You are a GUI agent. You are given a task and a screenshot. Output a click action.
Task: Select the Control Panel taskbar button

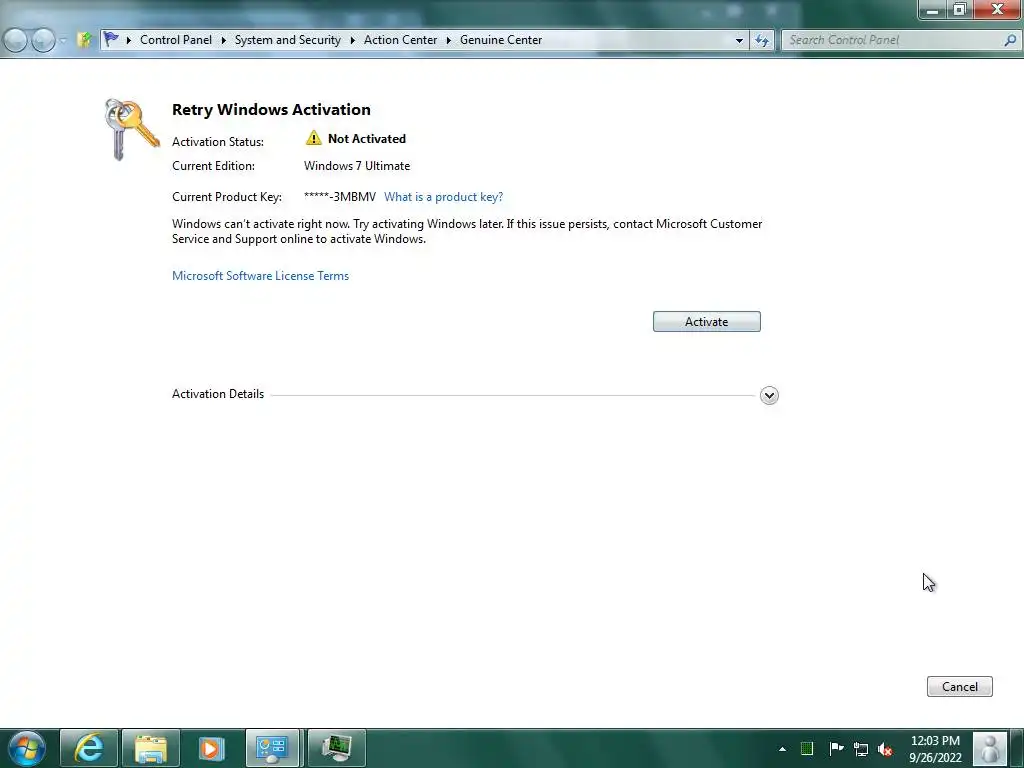coord(272,748)
